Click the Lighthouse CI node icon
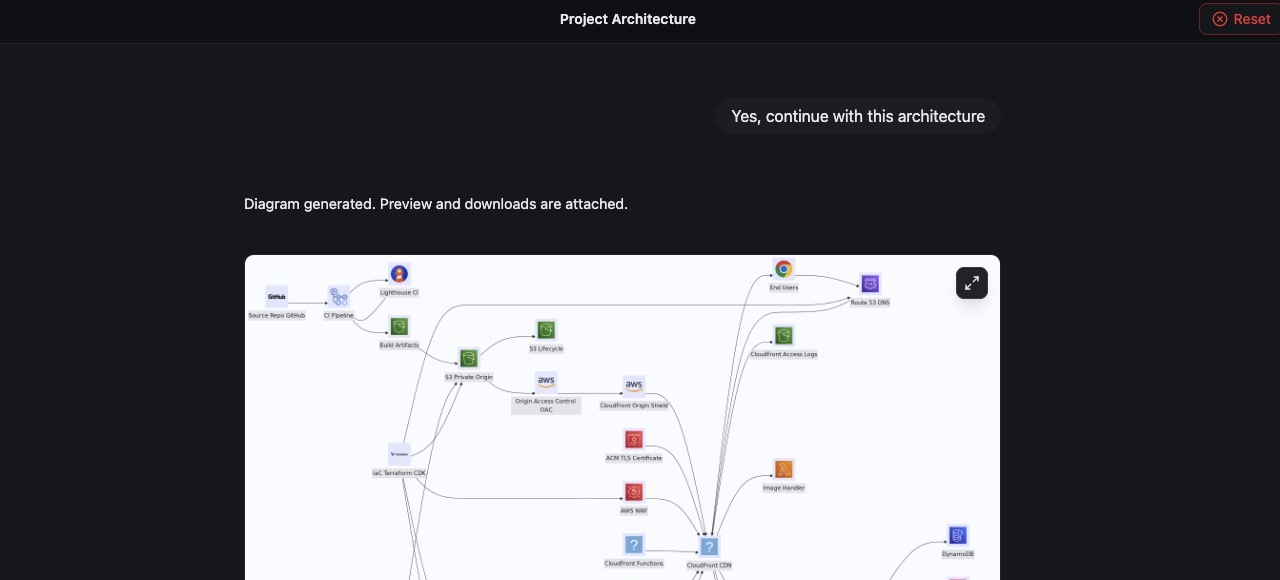 tap(399, 274)
